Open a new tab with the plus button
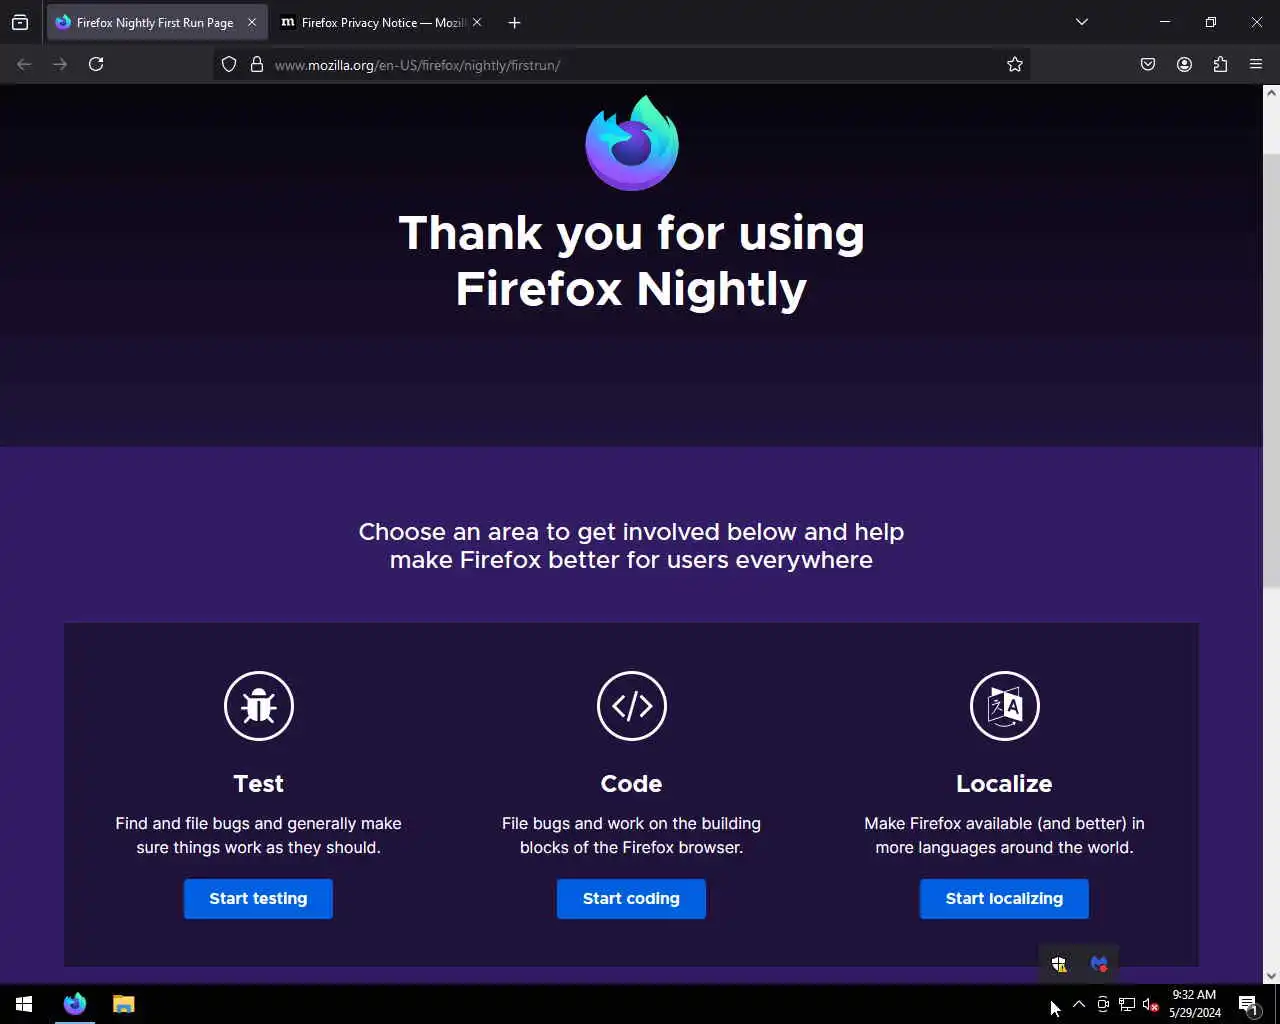The height and width of the screenshot is (1024, 1280). pos(514,22)
